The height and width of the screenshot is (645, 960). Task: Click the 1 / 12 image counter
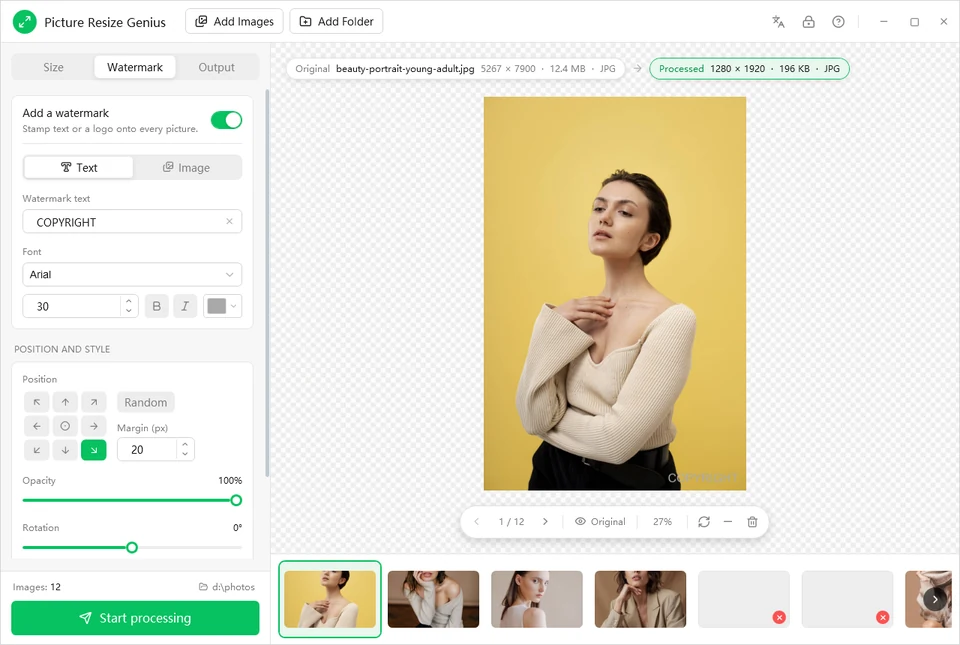511,521
